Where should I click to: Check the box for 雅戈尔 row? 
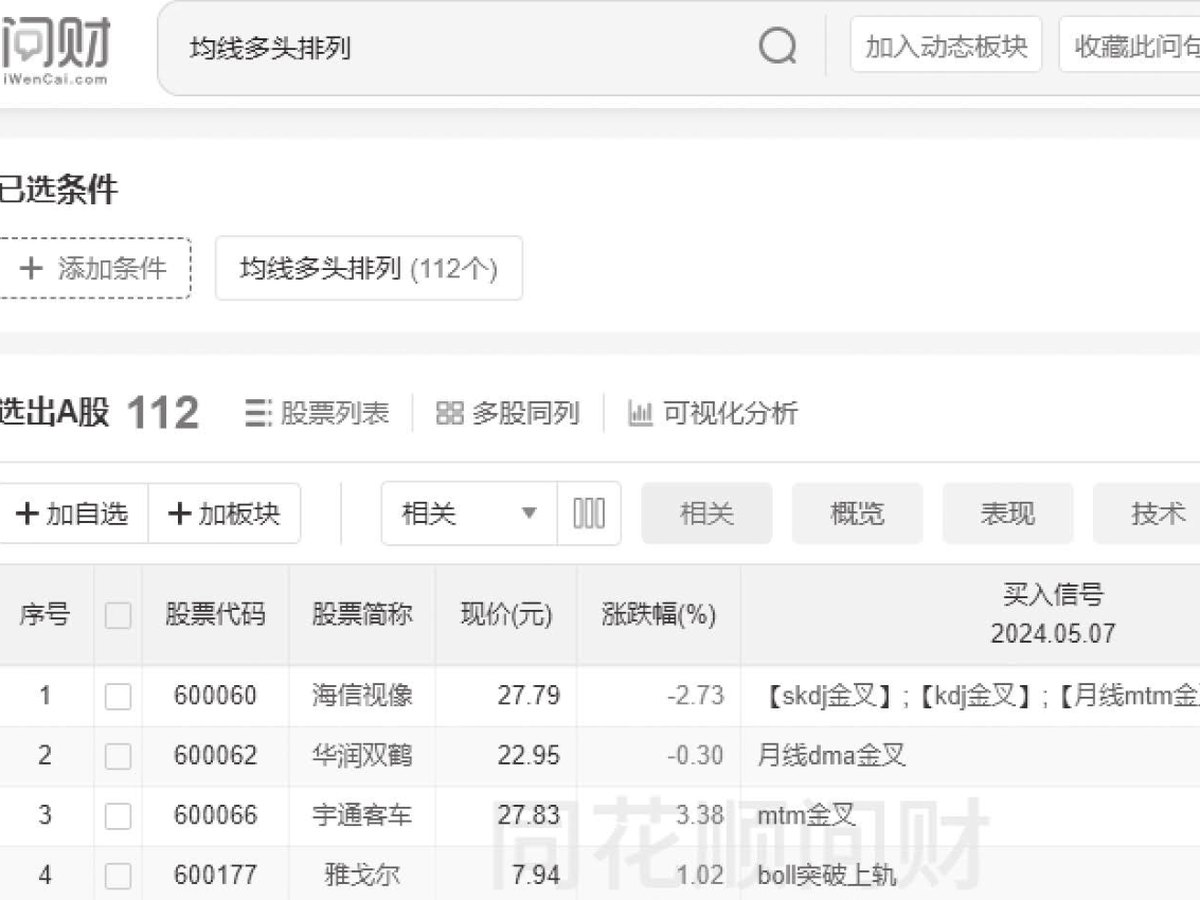click(x=118, y=876)
